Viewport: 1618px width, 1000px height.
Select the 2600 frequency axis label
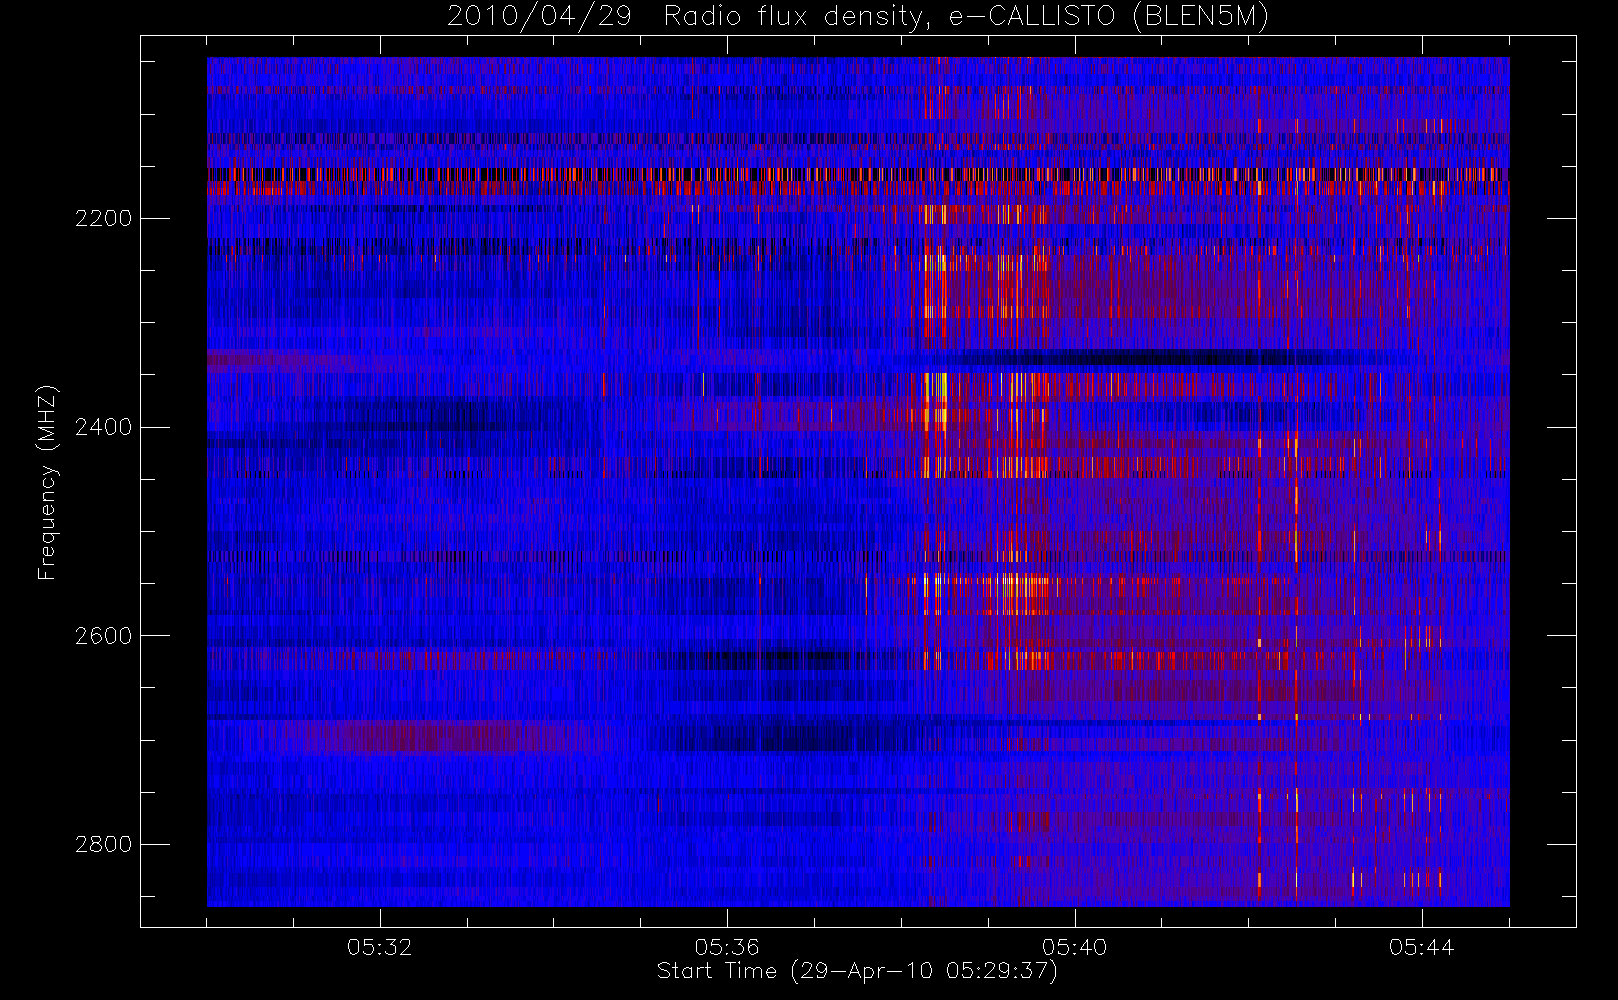103,636
